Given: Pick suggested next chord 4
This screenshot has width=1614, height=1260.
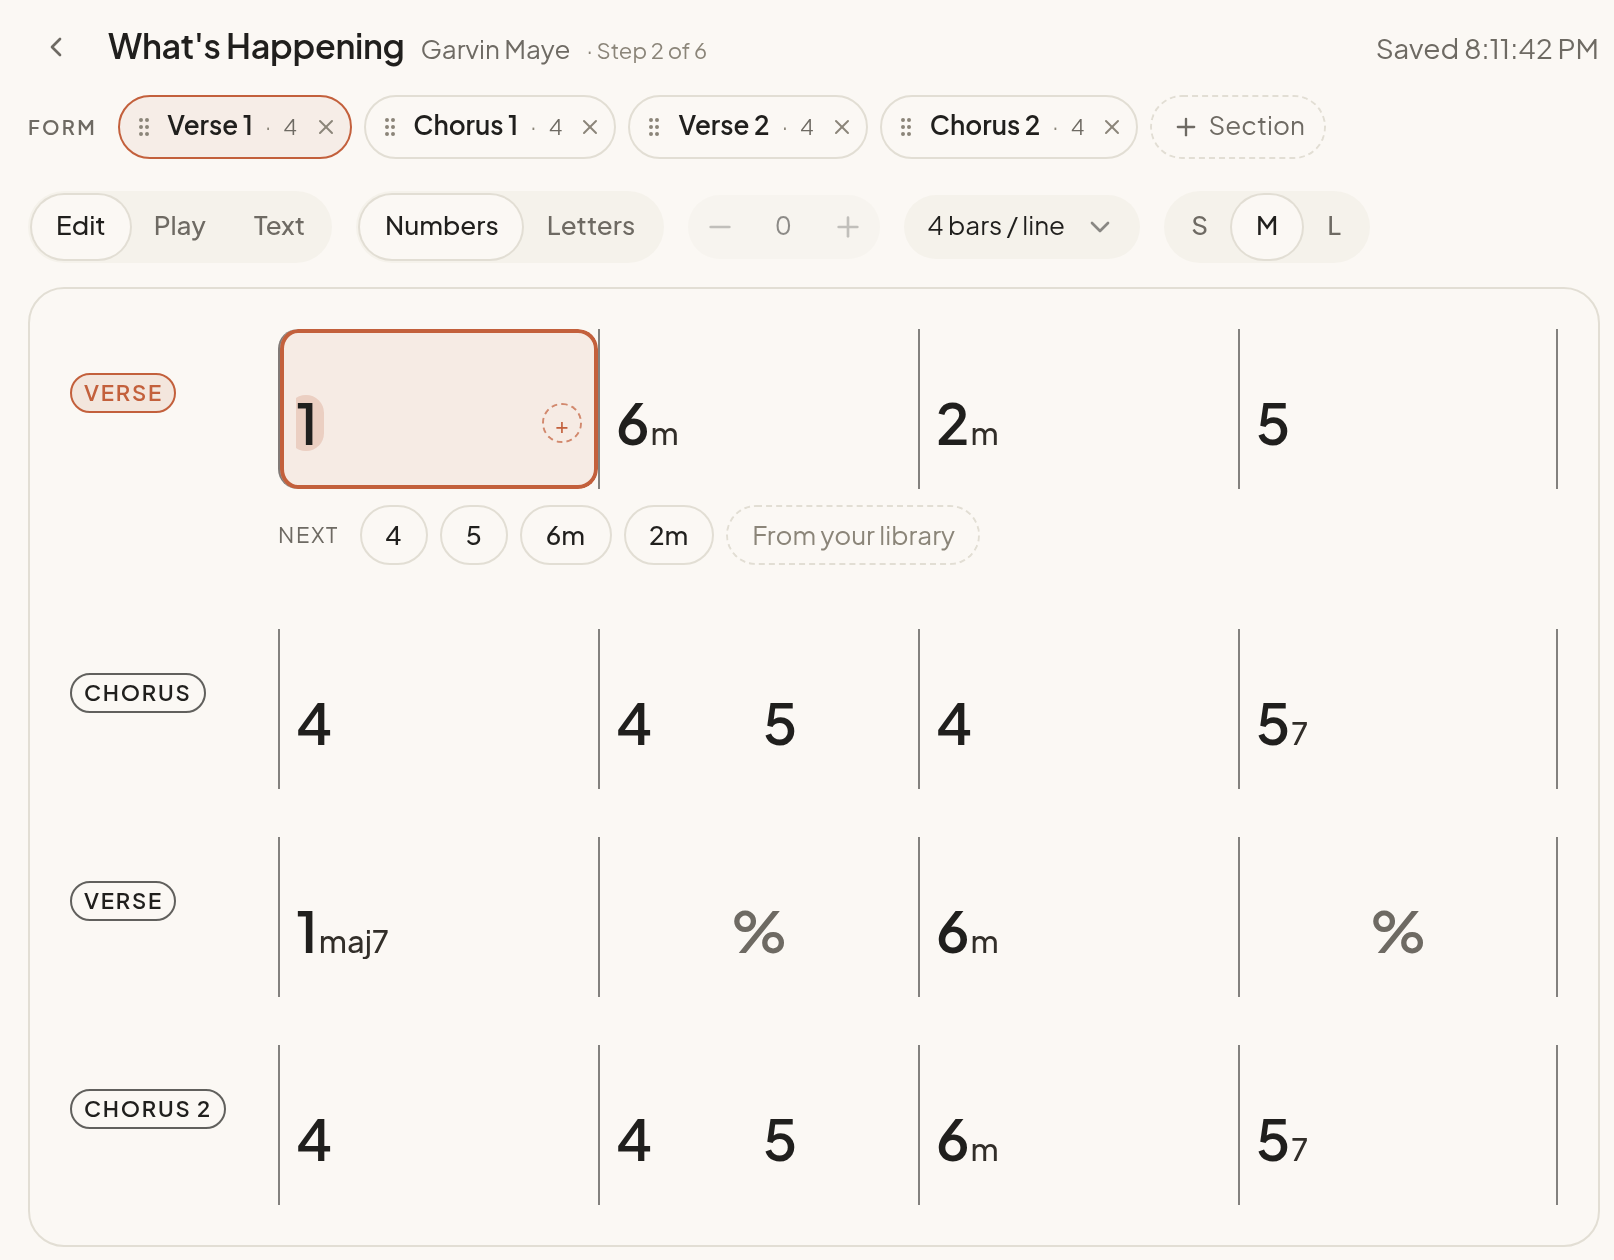Looking at the screenshot, I should pyautogui.click(x=394, y=536).
